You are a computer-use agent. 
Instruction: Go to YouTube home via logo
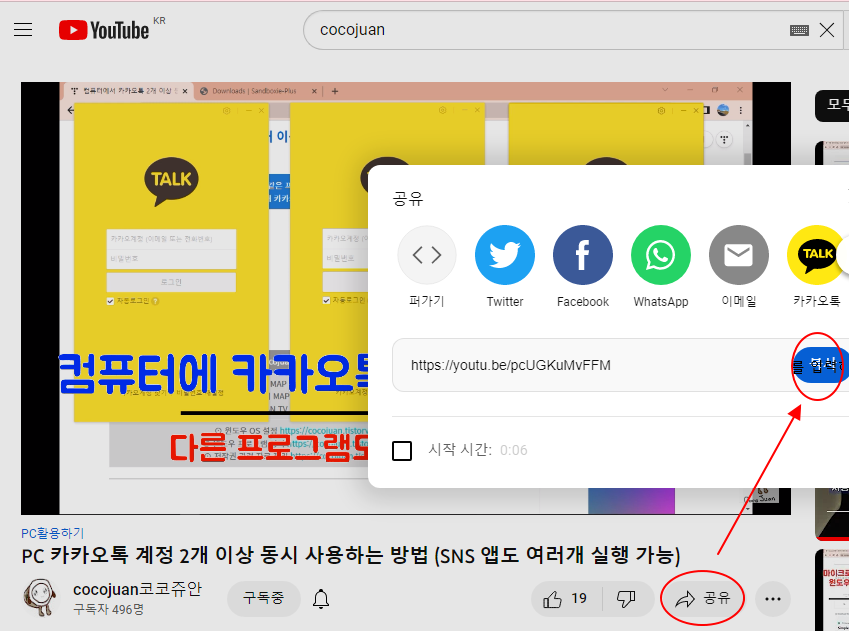tap(104, 30)
